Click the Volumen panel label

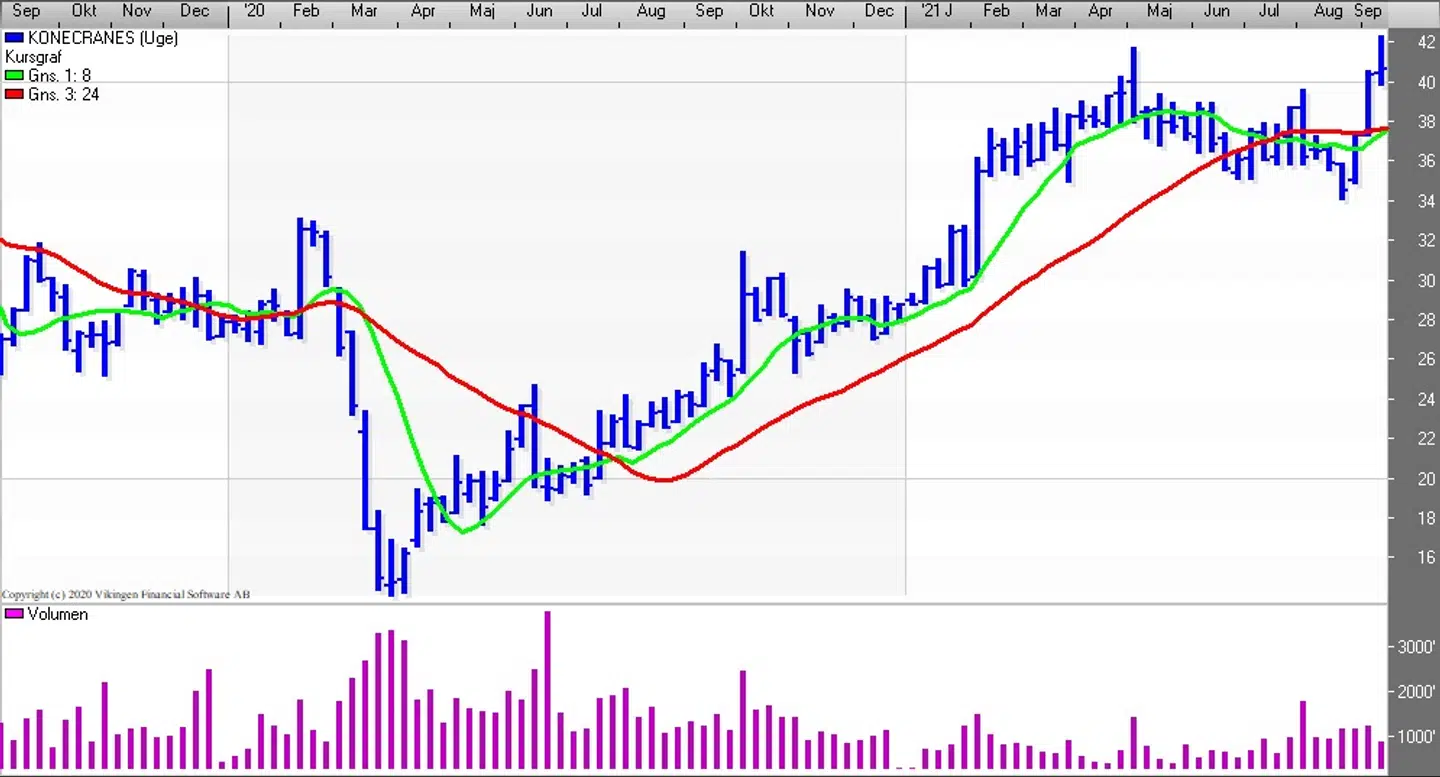point(57,614)
